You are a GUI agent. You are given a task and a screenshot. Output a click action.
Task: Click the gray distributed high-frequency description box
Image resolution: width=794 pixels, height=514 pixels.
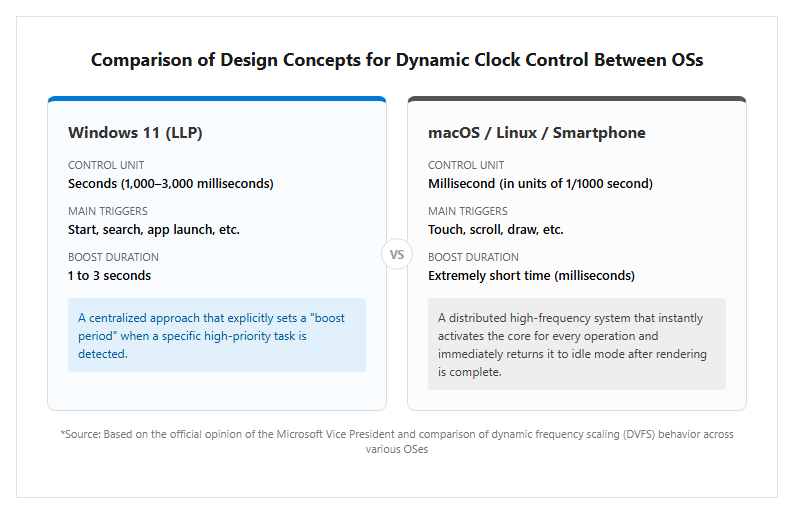(x=577, y=344)
